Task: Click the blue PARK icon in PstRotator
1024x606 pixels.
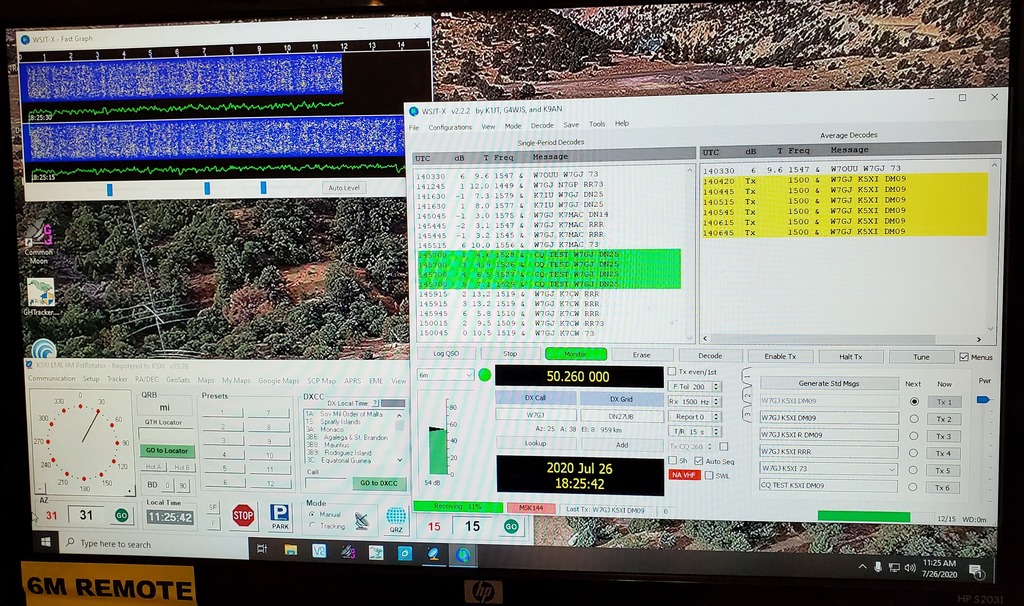Action: (280, 516)
